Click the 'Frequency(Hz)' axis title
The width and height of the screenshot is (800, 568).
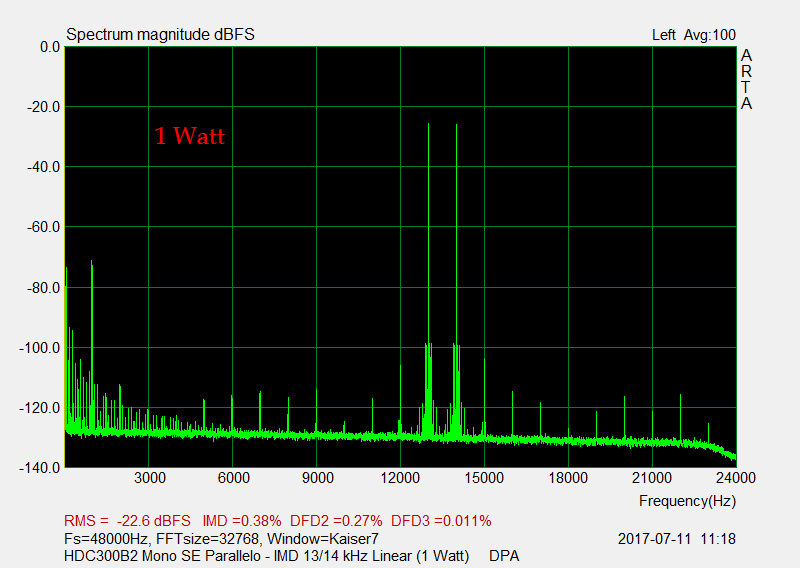pos(687,501)
